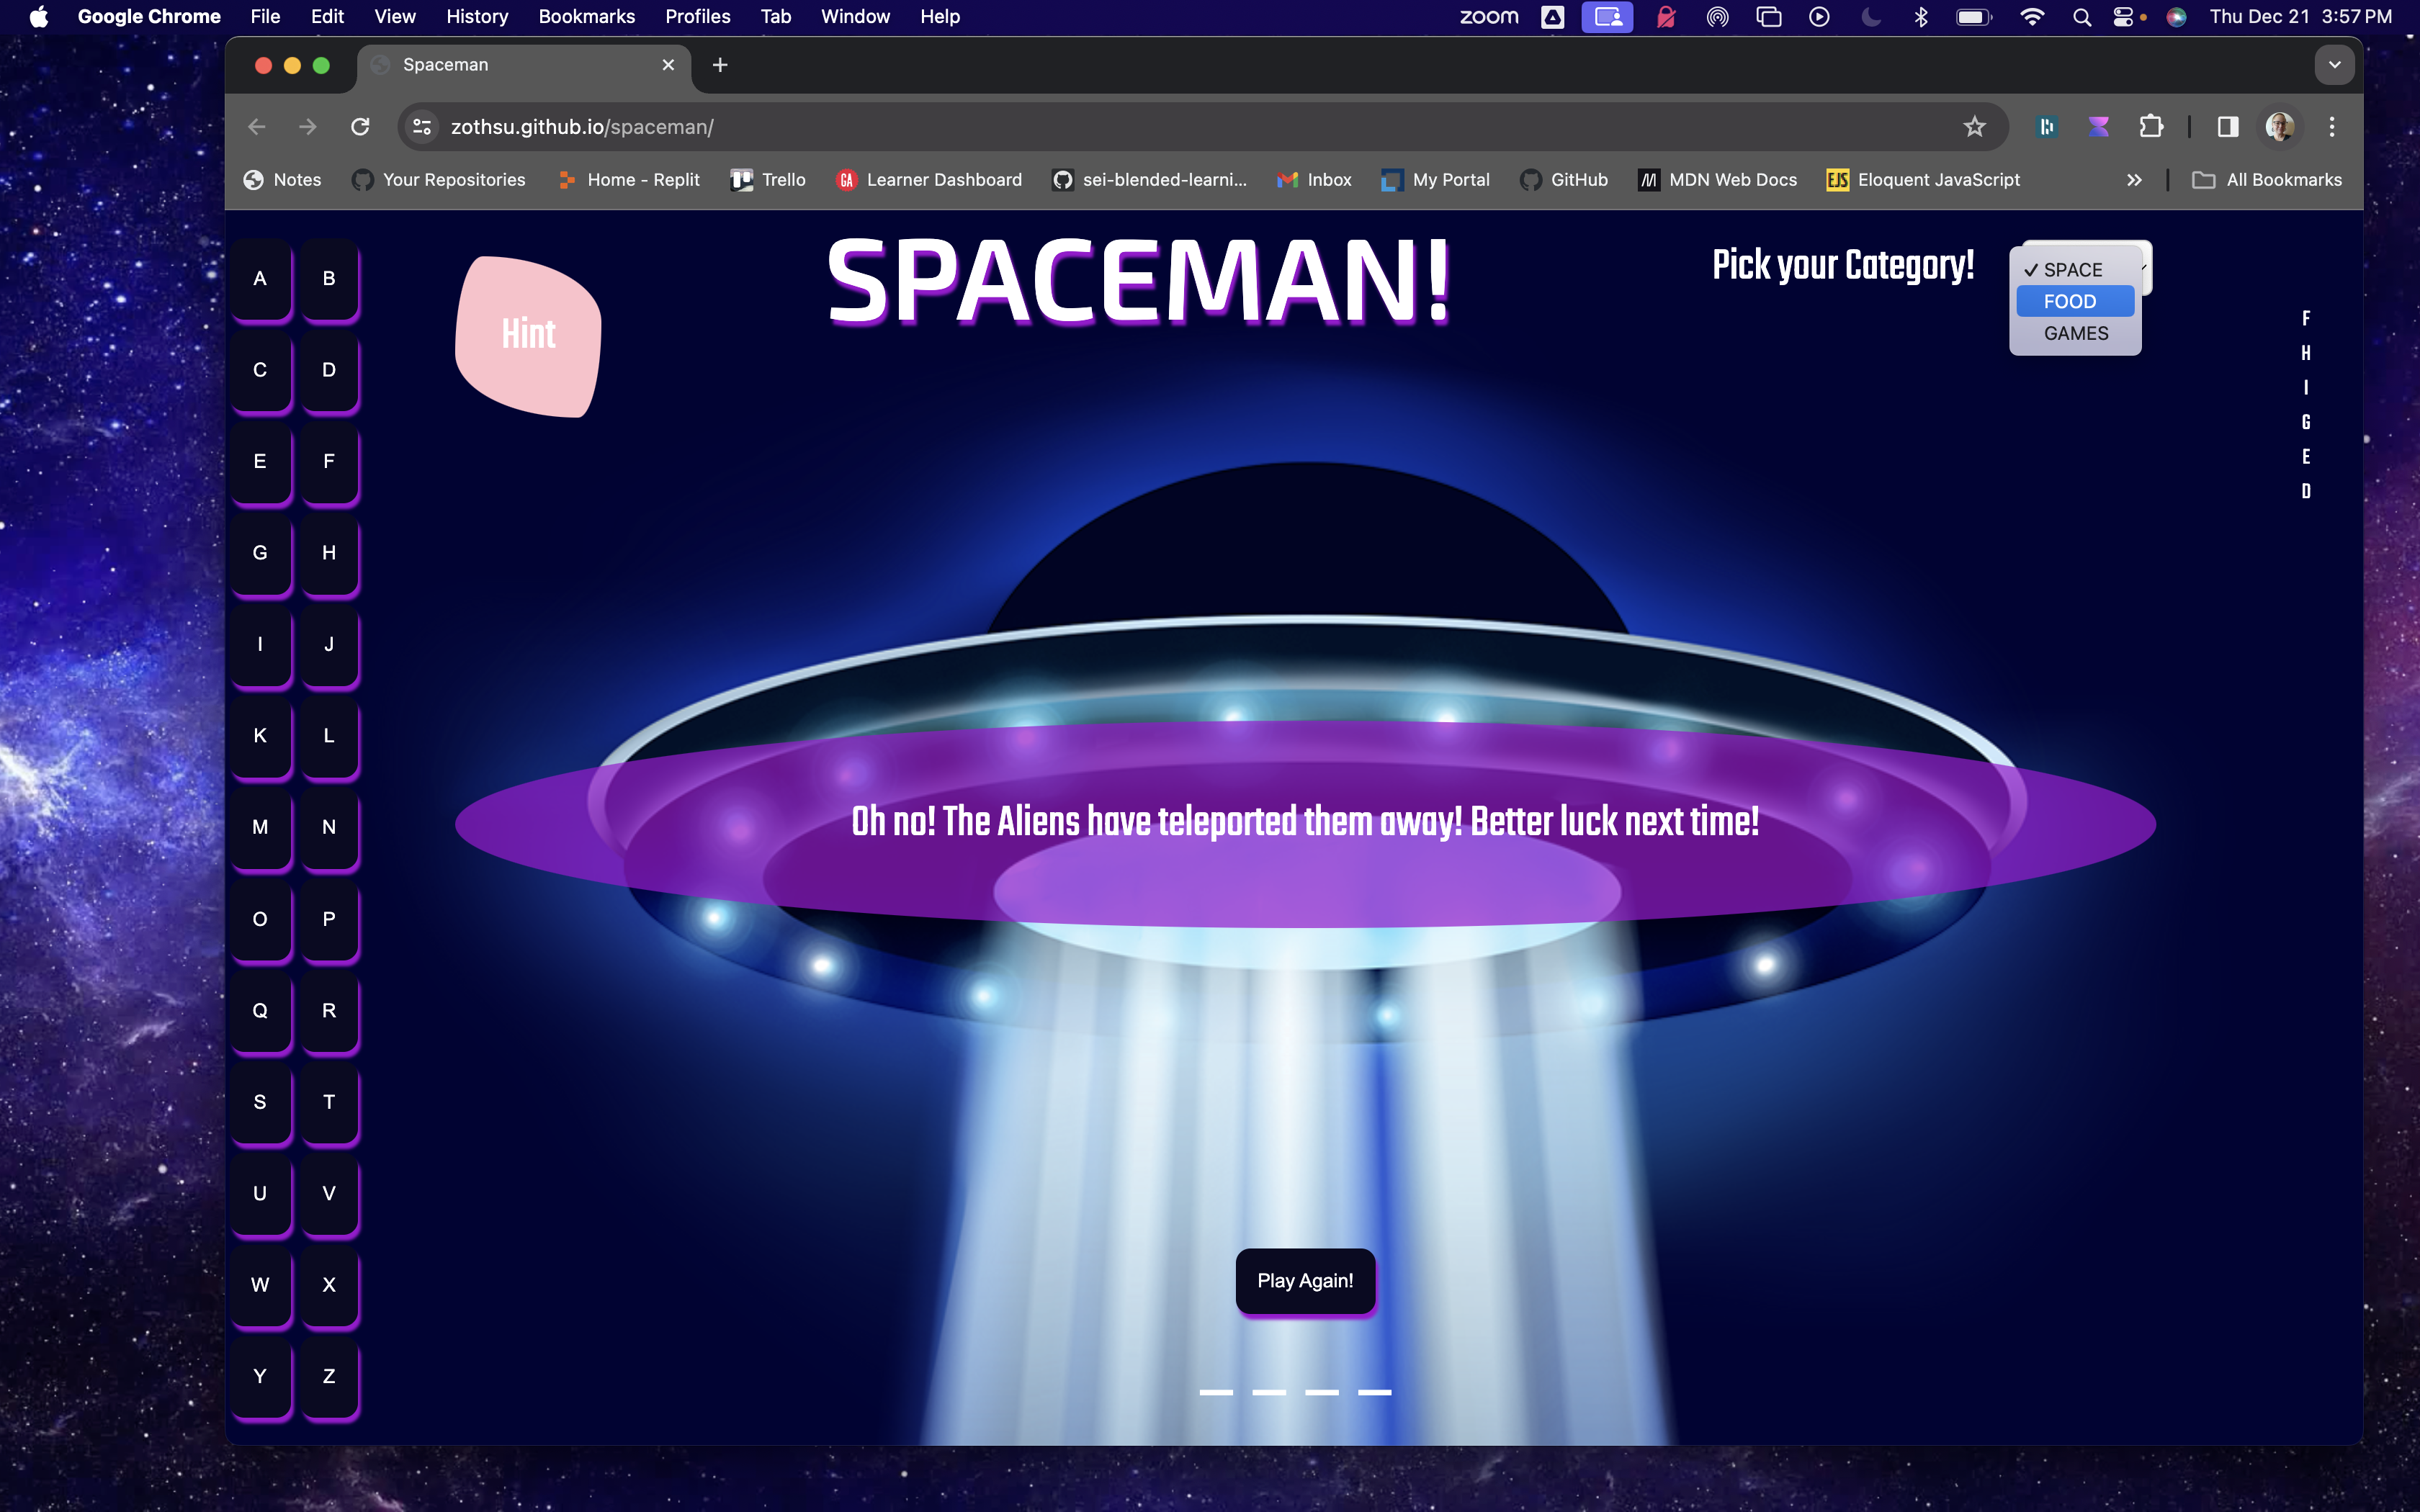Click the Play Again! button
This screenshot has width=2420, height=1512.
[1305, 1281]
